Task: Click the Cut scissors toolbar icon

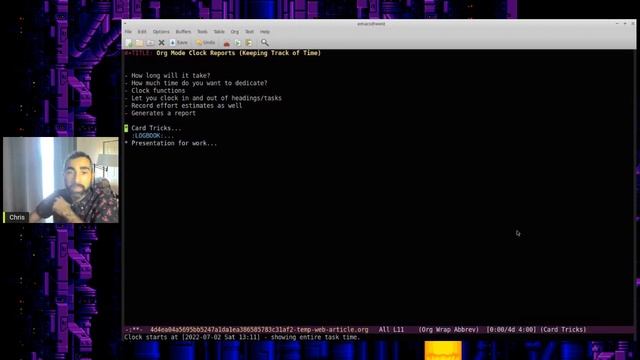Action: click(227, 43)
